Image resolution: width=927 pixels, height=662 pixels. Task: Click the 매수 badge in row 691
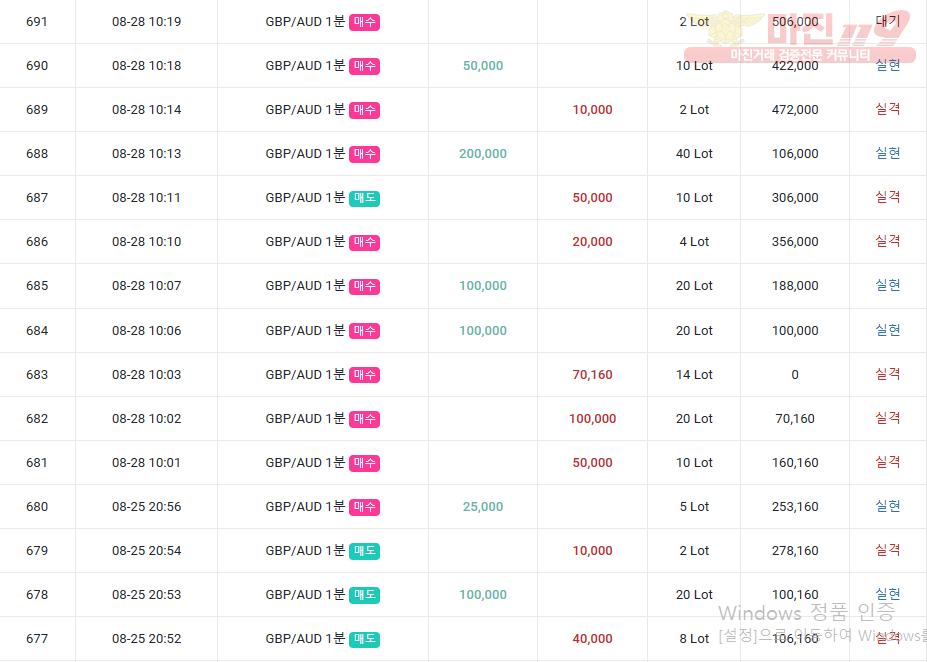tap(365, 22)
